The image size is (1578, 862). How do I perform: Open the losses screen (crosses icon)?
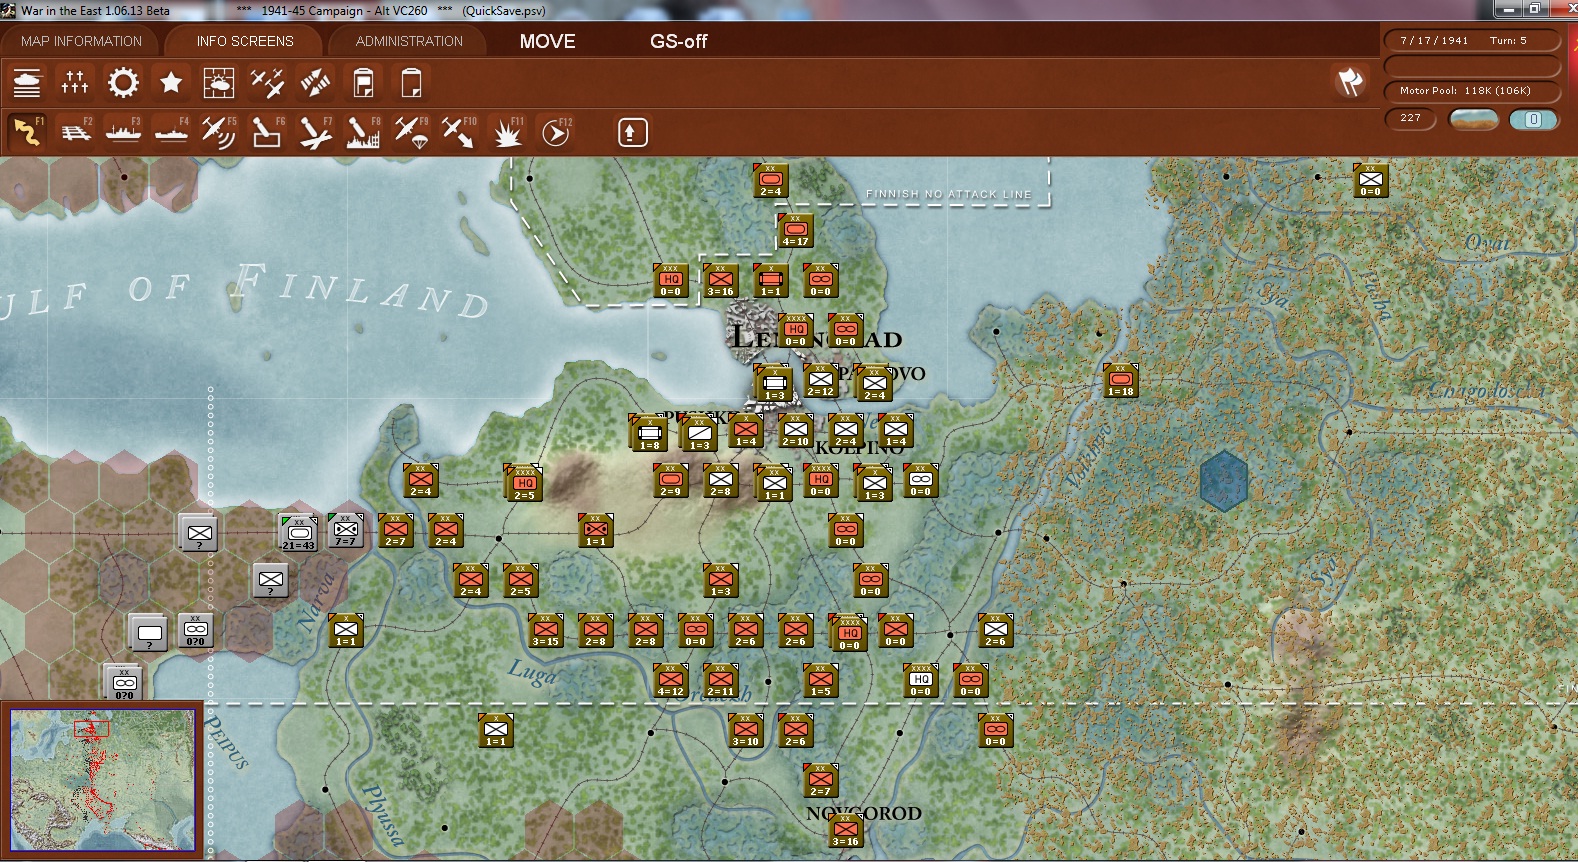point(75,82)
